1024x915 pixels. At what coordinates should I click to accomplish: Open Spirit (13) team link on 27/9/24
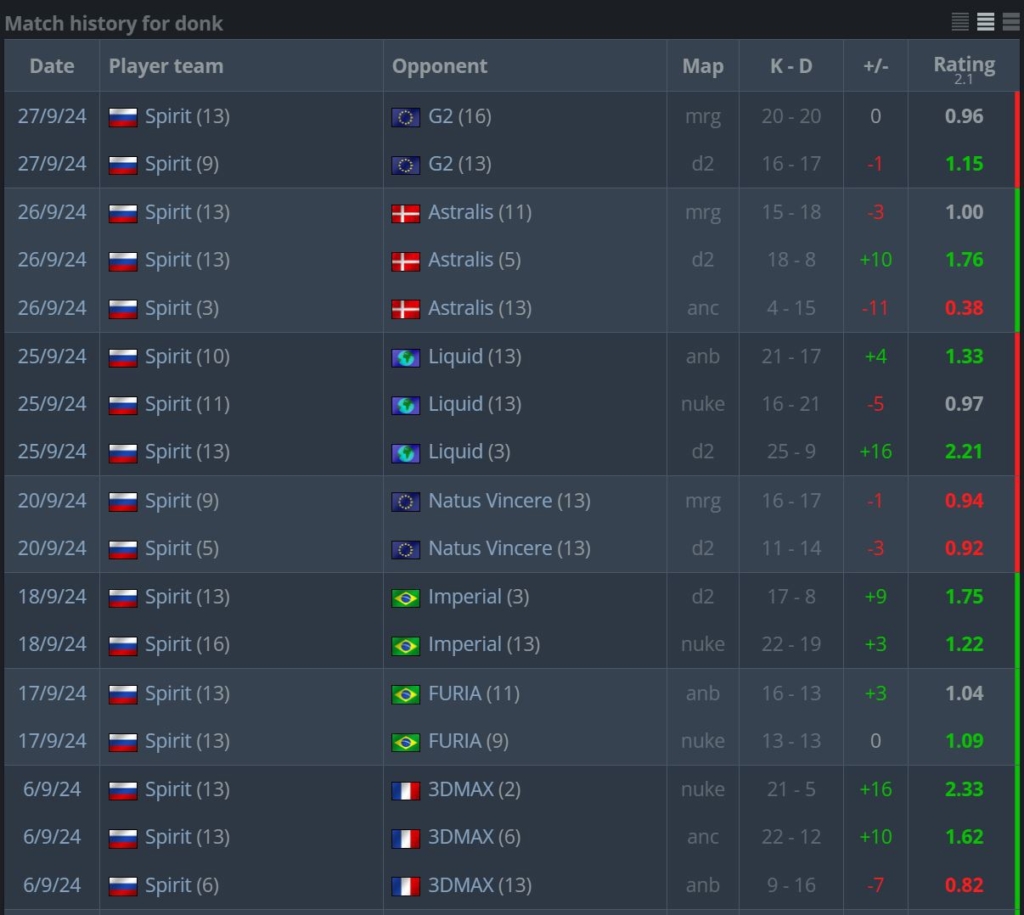(187, 116)
